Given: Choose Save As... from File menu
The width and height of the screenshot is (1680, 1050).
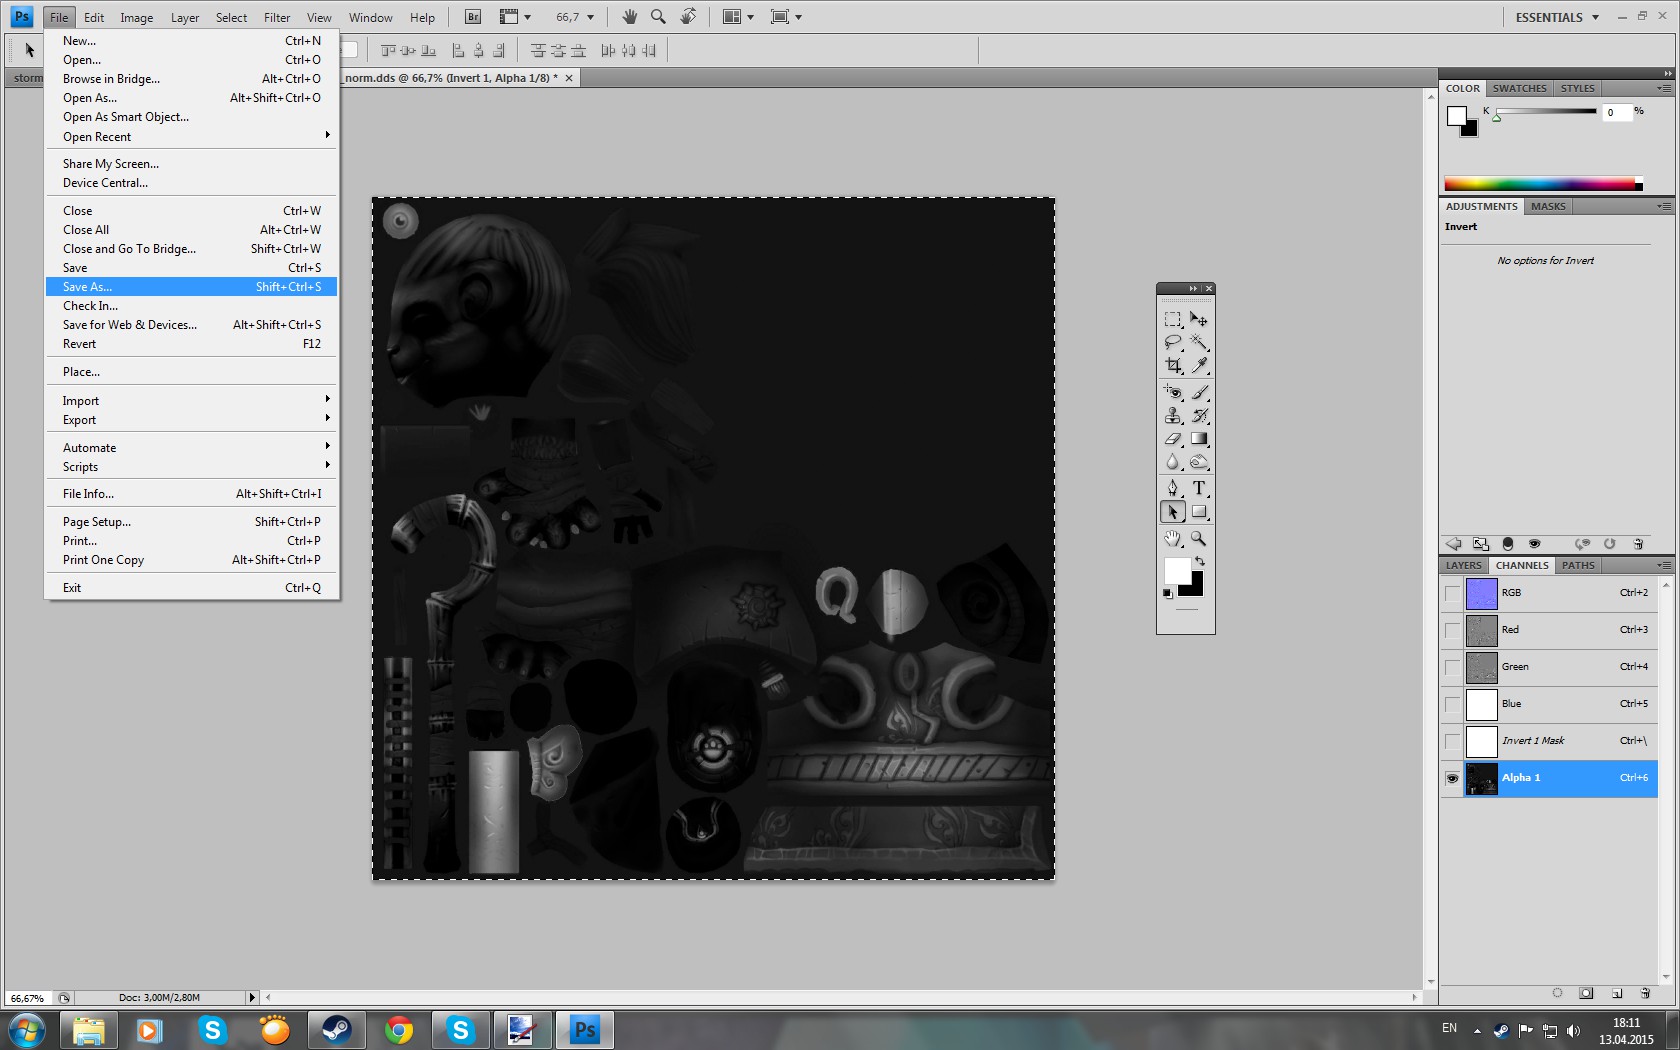Looking at the screenshot, I should pyautogui.click(x=191, y=286).
